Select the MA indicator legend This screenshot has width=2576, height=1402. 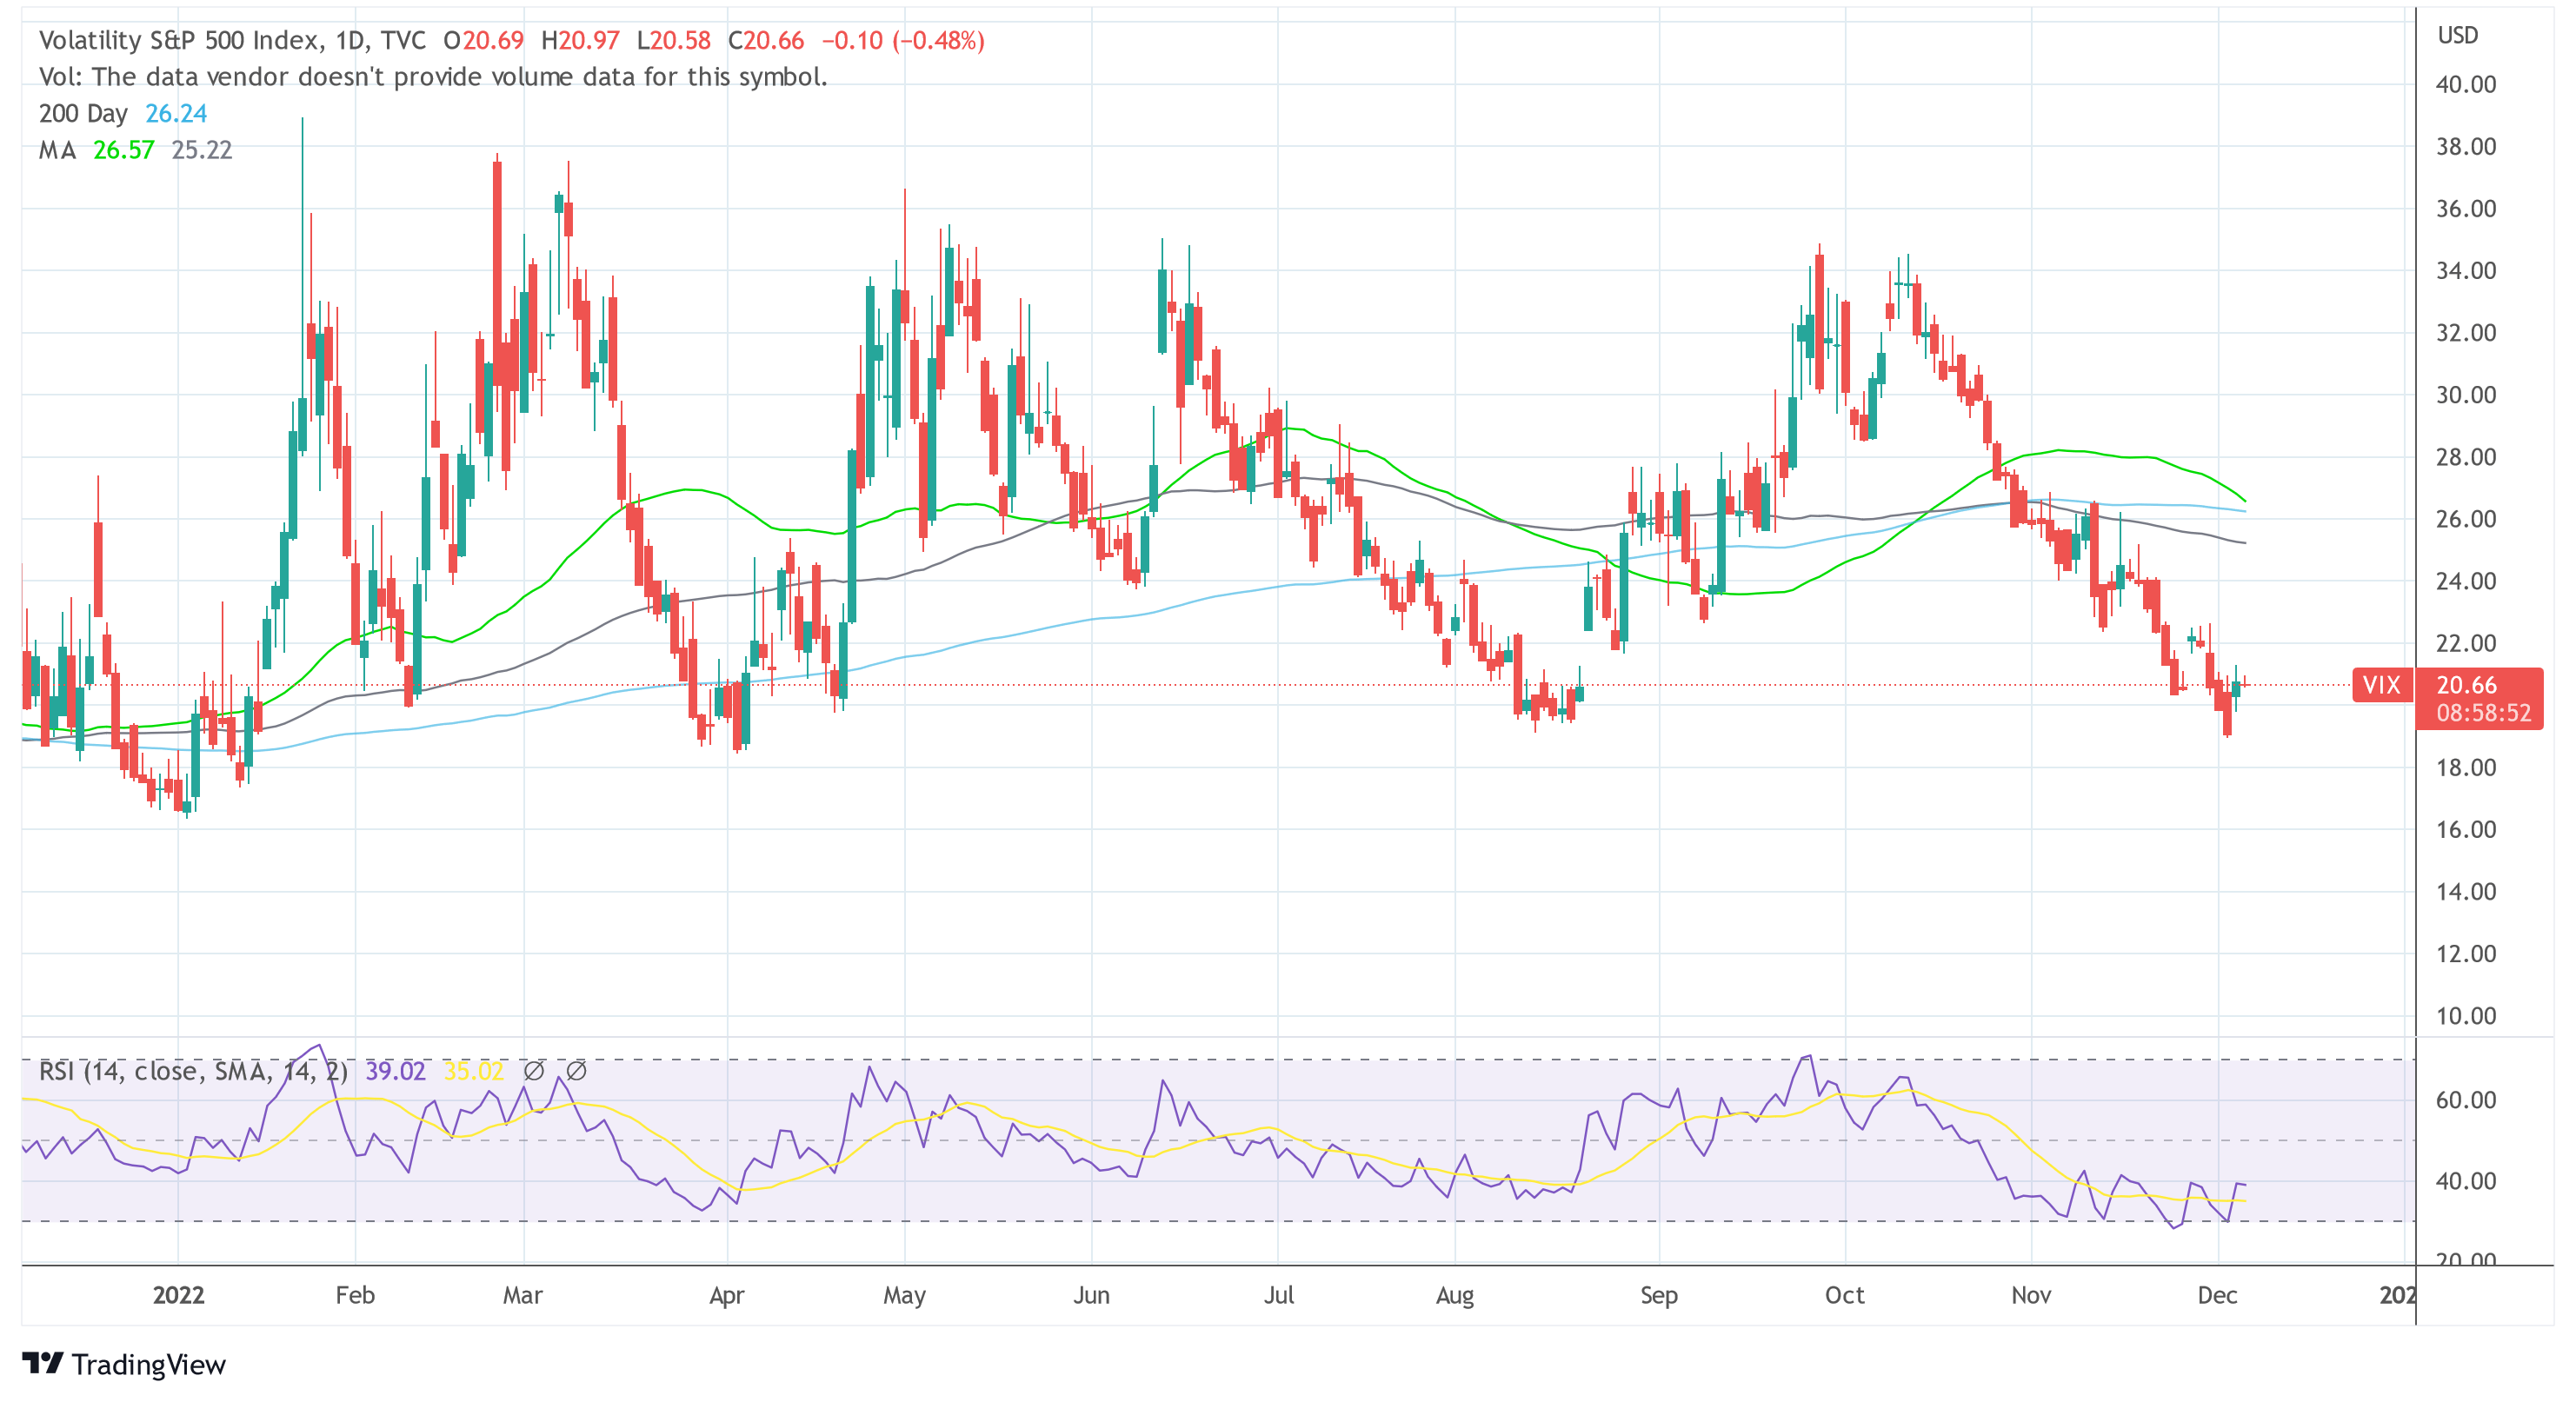pos(57,150)
